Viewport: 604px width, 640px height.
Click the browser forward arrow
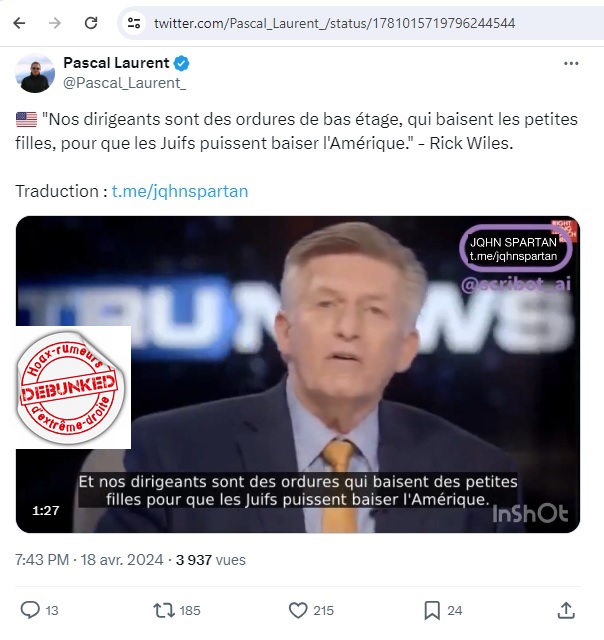click(x=55, y=23)
